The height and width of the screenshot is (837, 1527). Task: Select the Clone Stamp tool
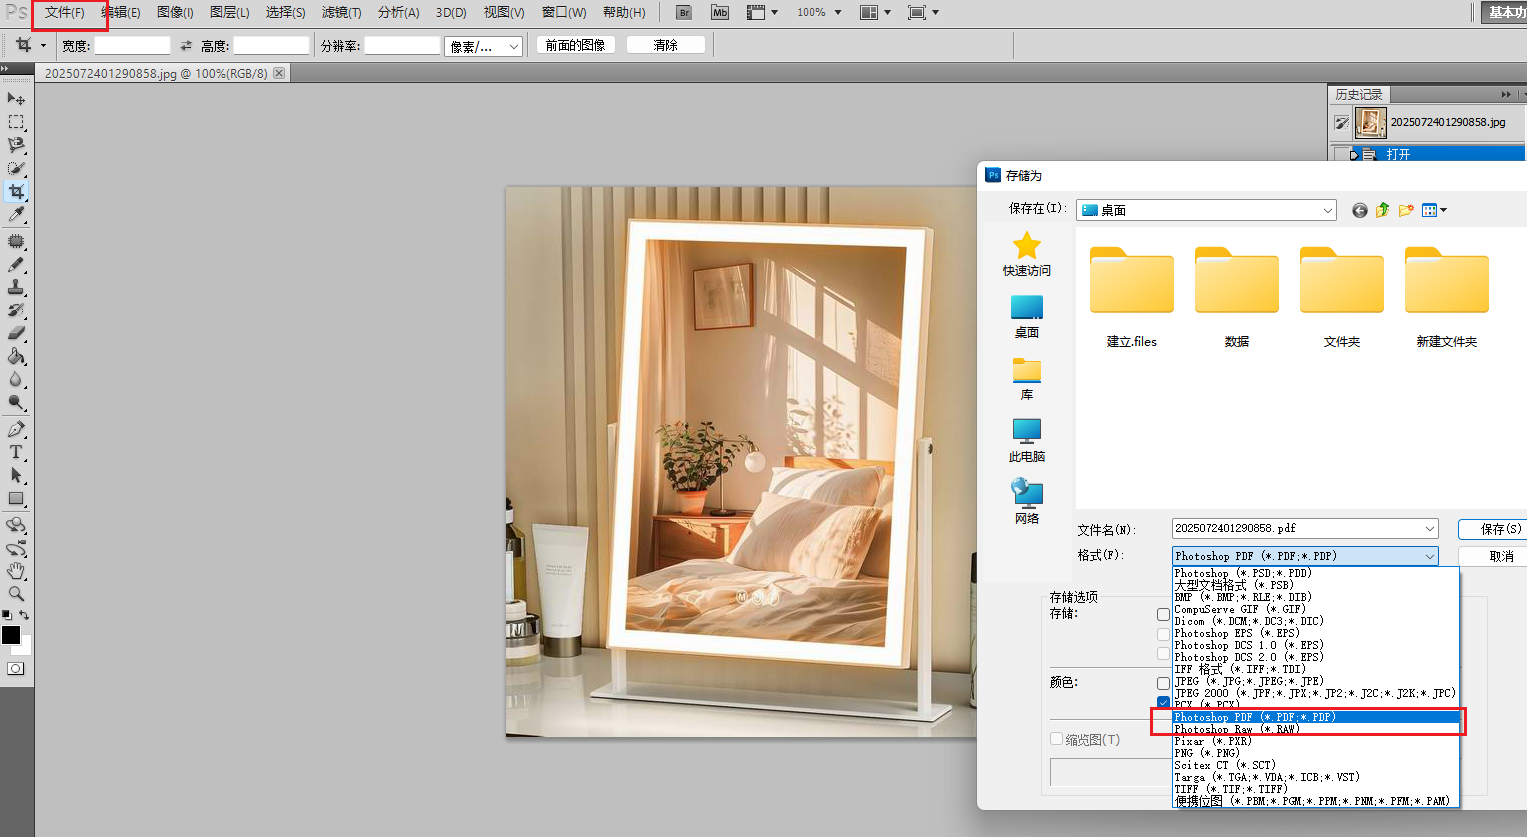point(16,287)
